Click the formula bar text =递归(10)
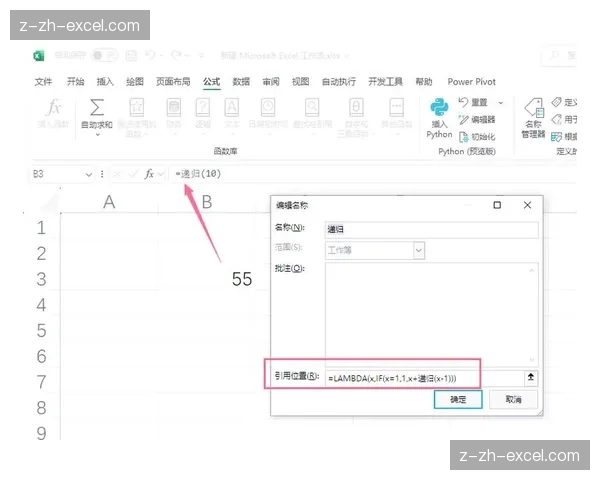Viewport: 600px width, 480px height. (x=198, y=174)
